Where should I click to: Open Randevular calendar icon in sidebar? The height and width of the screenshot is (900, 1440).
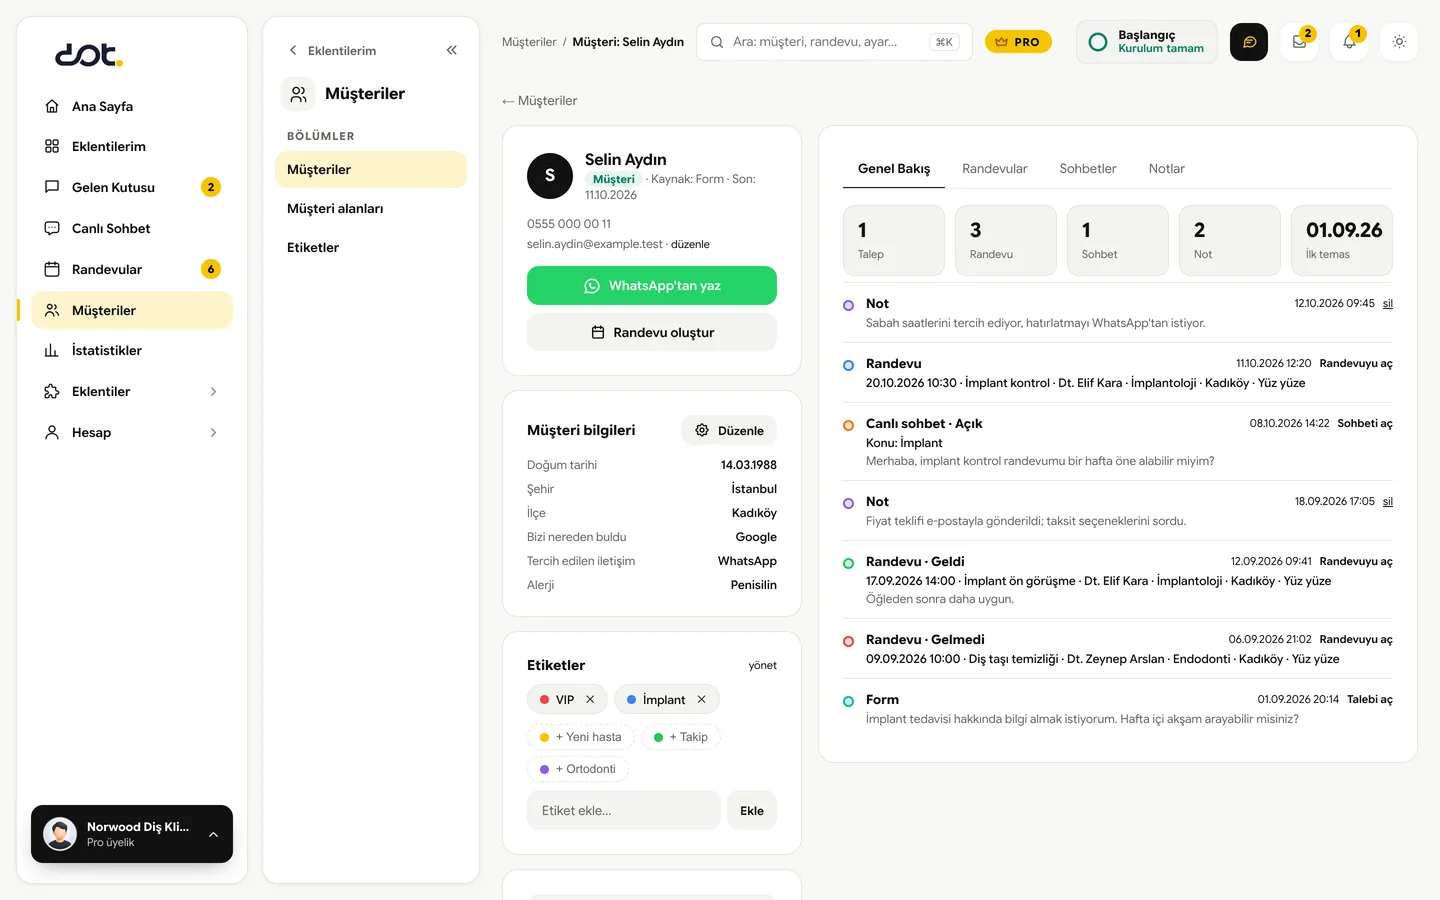(52, 269)
